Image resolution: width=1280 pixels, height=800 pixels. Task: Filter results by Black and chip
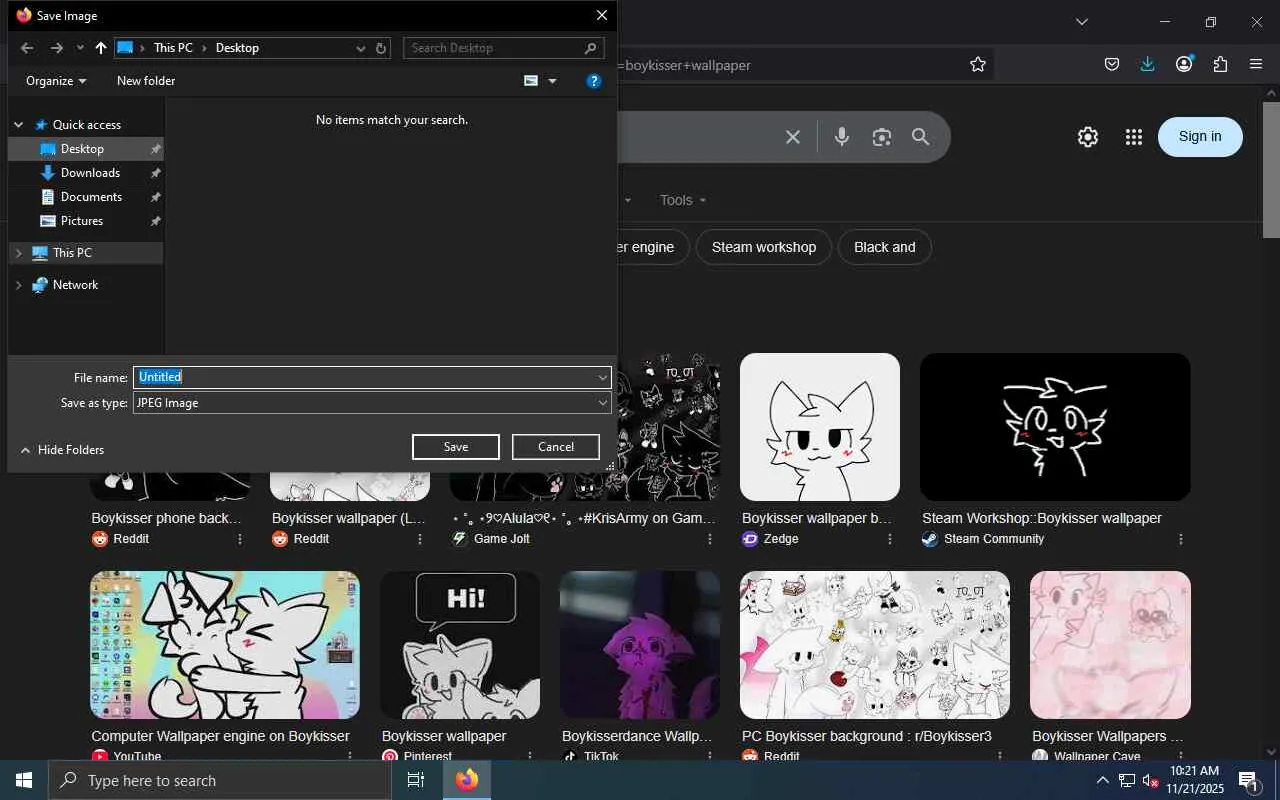coord(885,247)
